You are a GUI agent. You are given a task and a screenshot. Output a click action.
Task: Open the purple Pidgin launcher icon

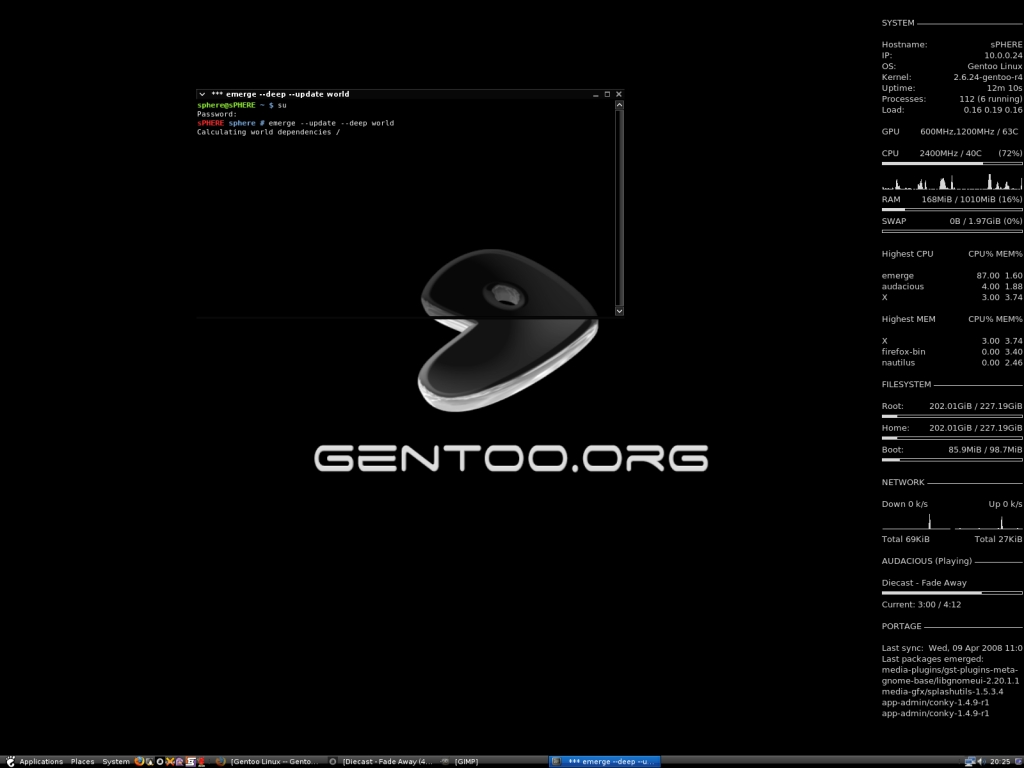click(180, 761)
